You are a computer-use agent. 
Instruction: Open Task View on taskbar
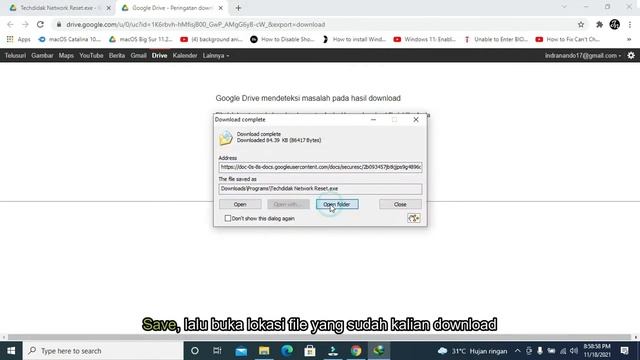(x=217, y=351)
